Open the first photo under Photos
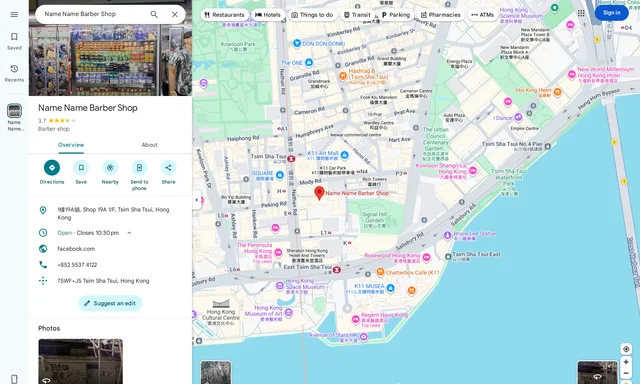640x384 pixels. pos(80,361)
